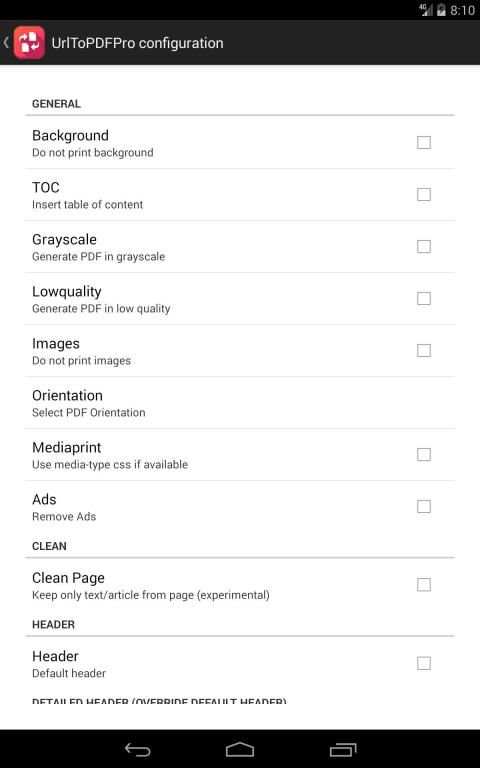The height and width of the screenshot is (768, 480).
Task: Tap the UrlToPDFPro configuration title
Action: (138, 43)
